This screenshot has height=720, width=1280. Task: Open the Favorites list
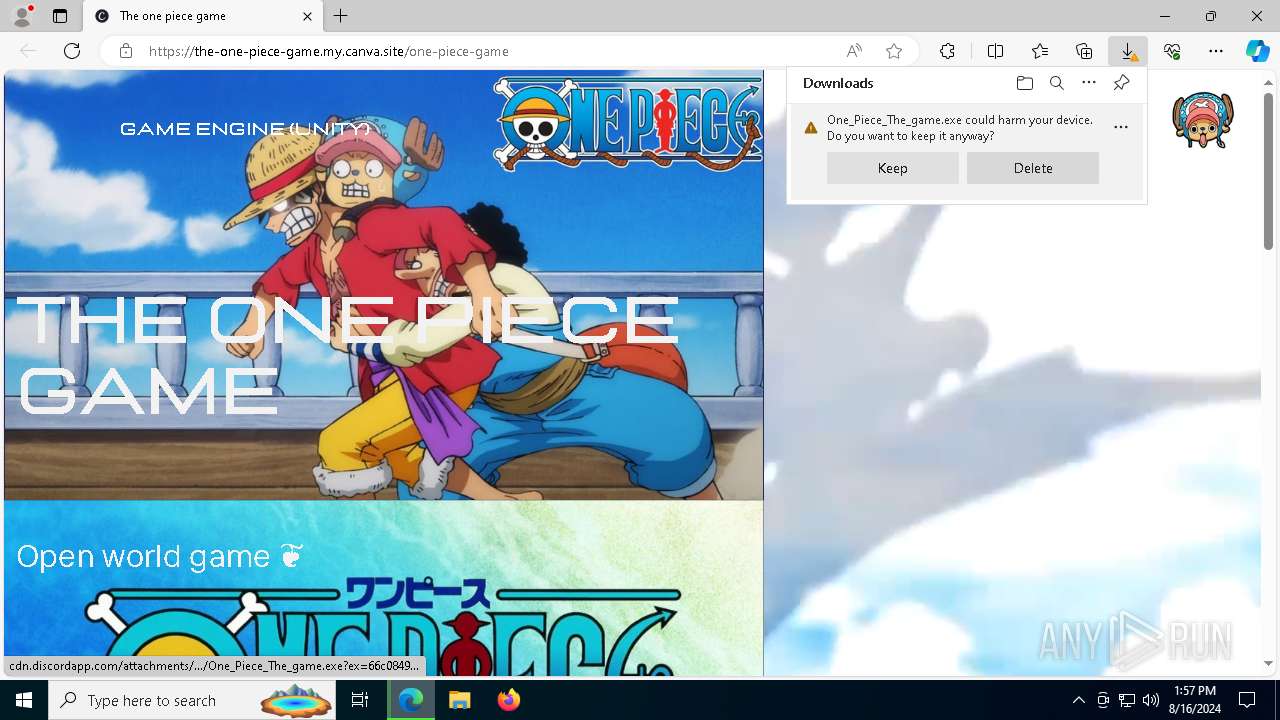pos(1040,51)
